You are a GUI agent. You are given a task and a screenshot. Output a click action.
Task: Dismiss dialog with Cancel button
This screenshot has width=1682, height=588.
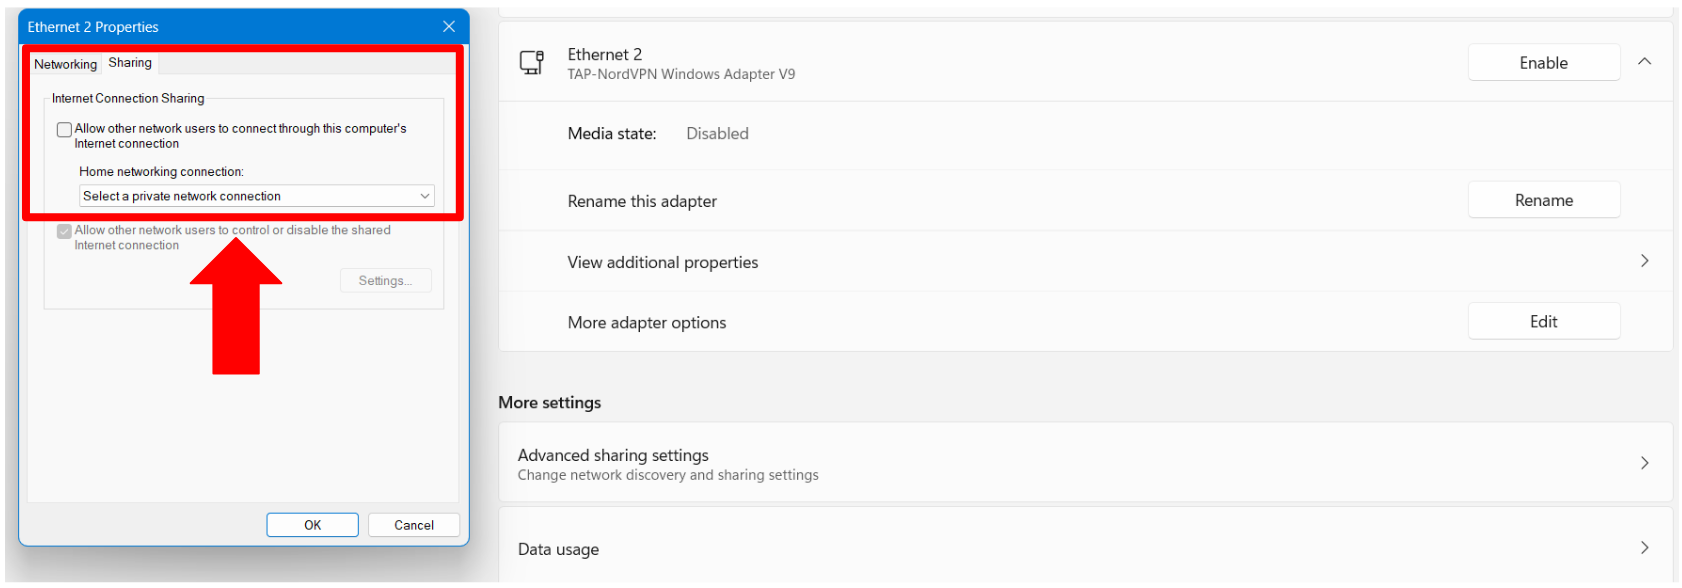click(414, 525)
